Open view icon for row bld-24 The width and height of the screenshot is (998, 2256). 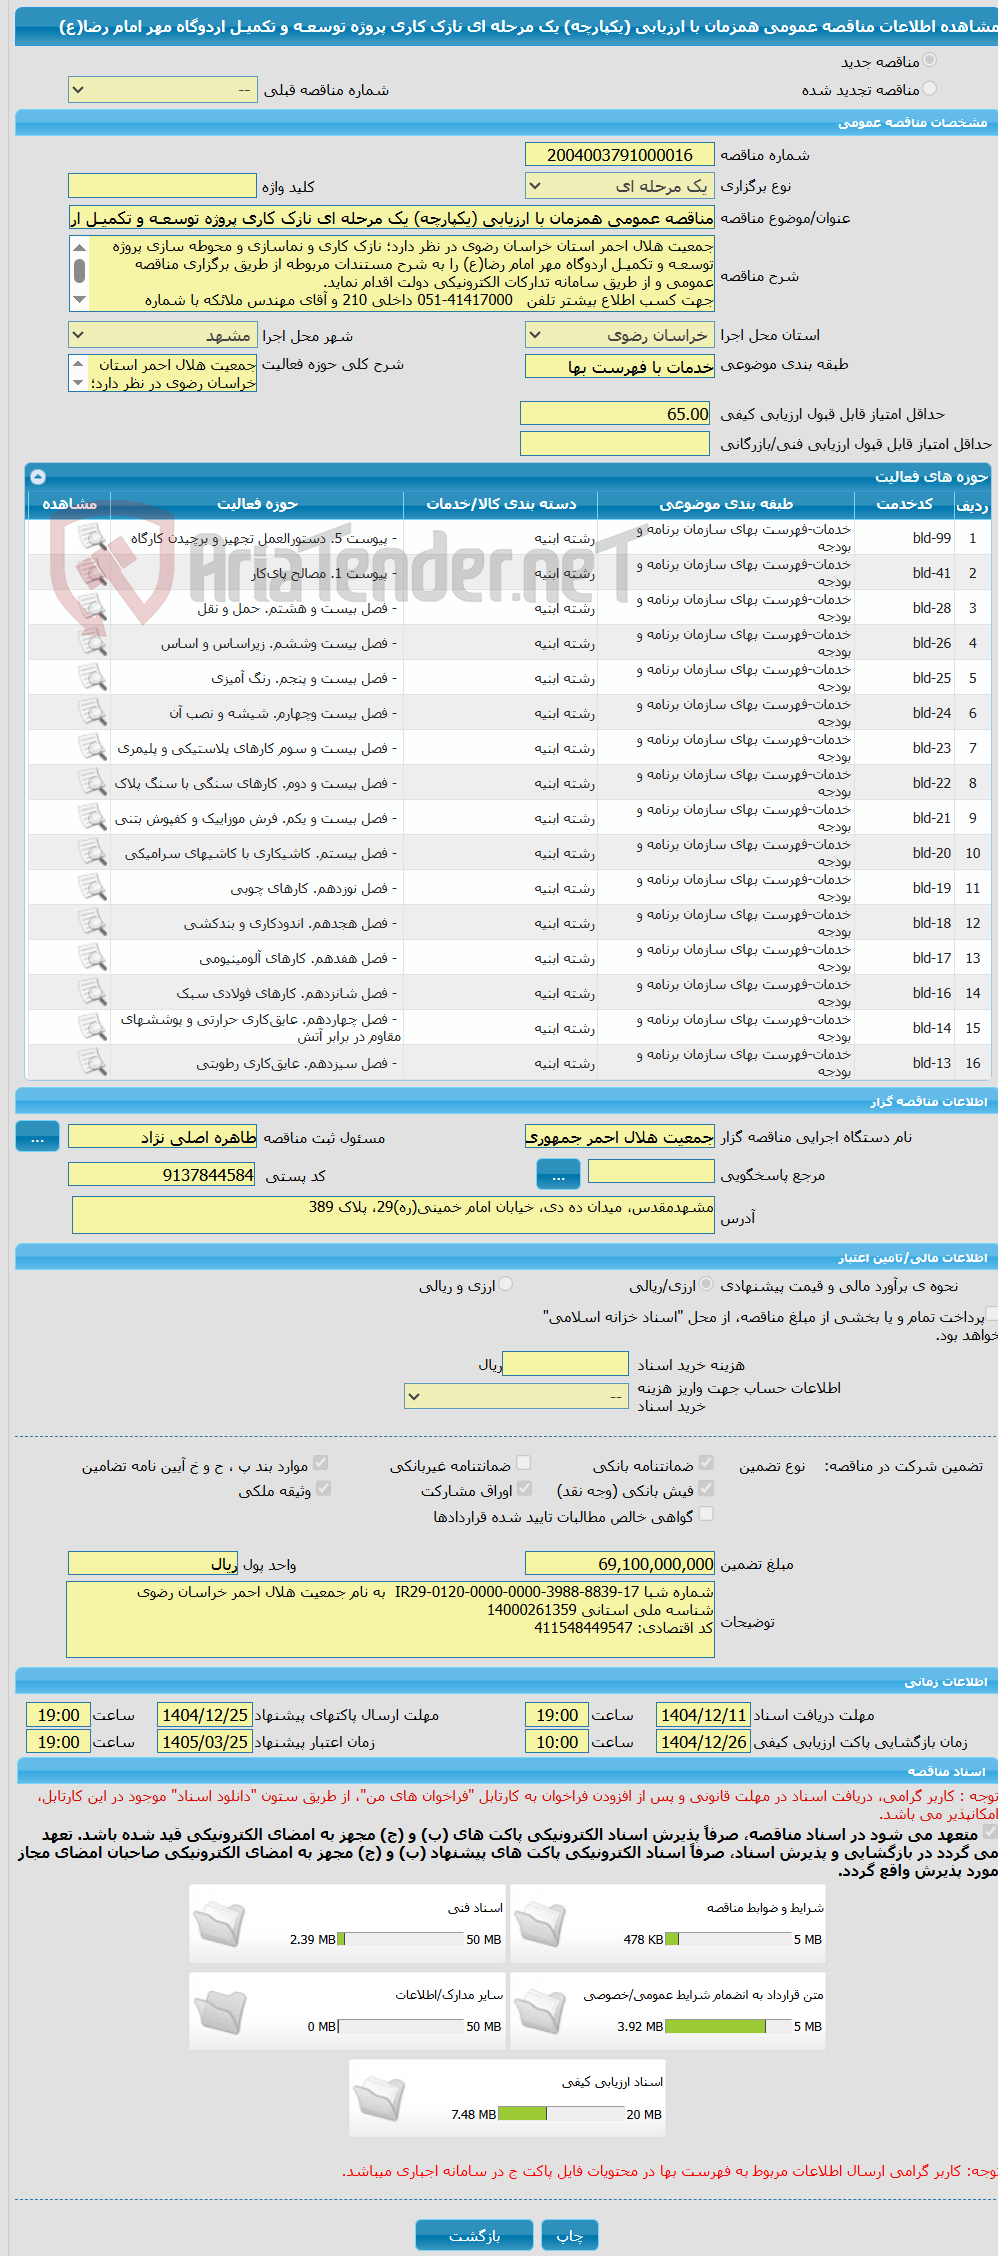pos(92,713)
